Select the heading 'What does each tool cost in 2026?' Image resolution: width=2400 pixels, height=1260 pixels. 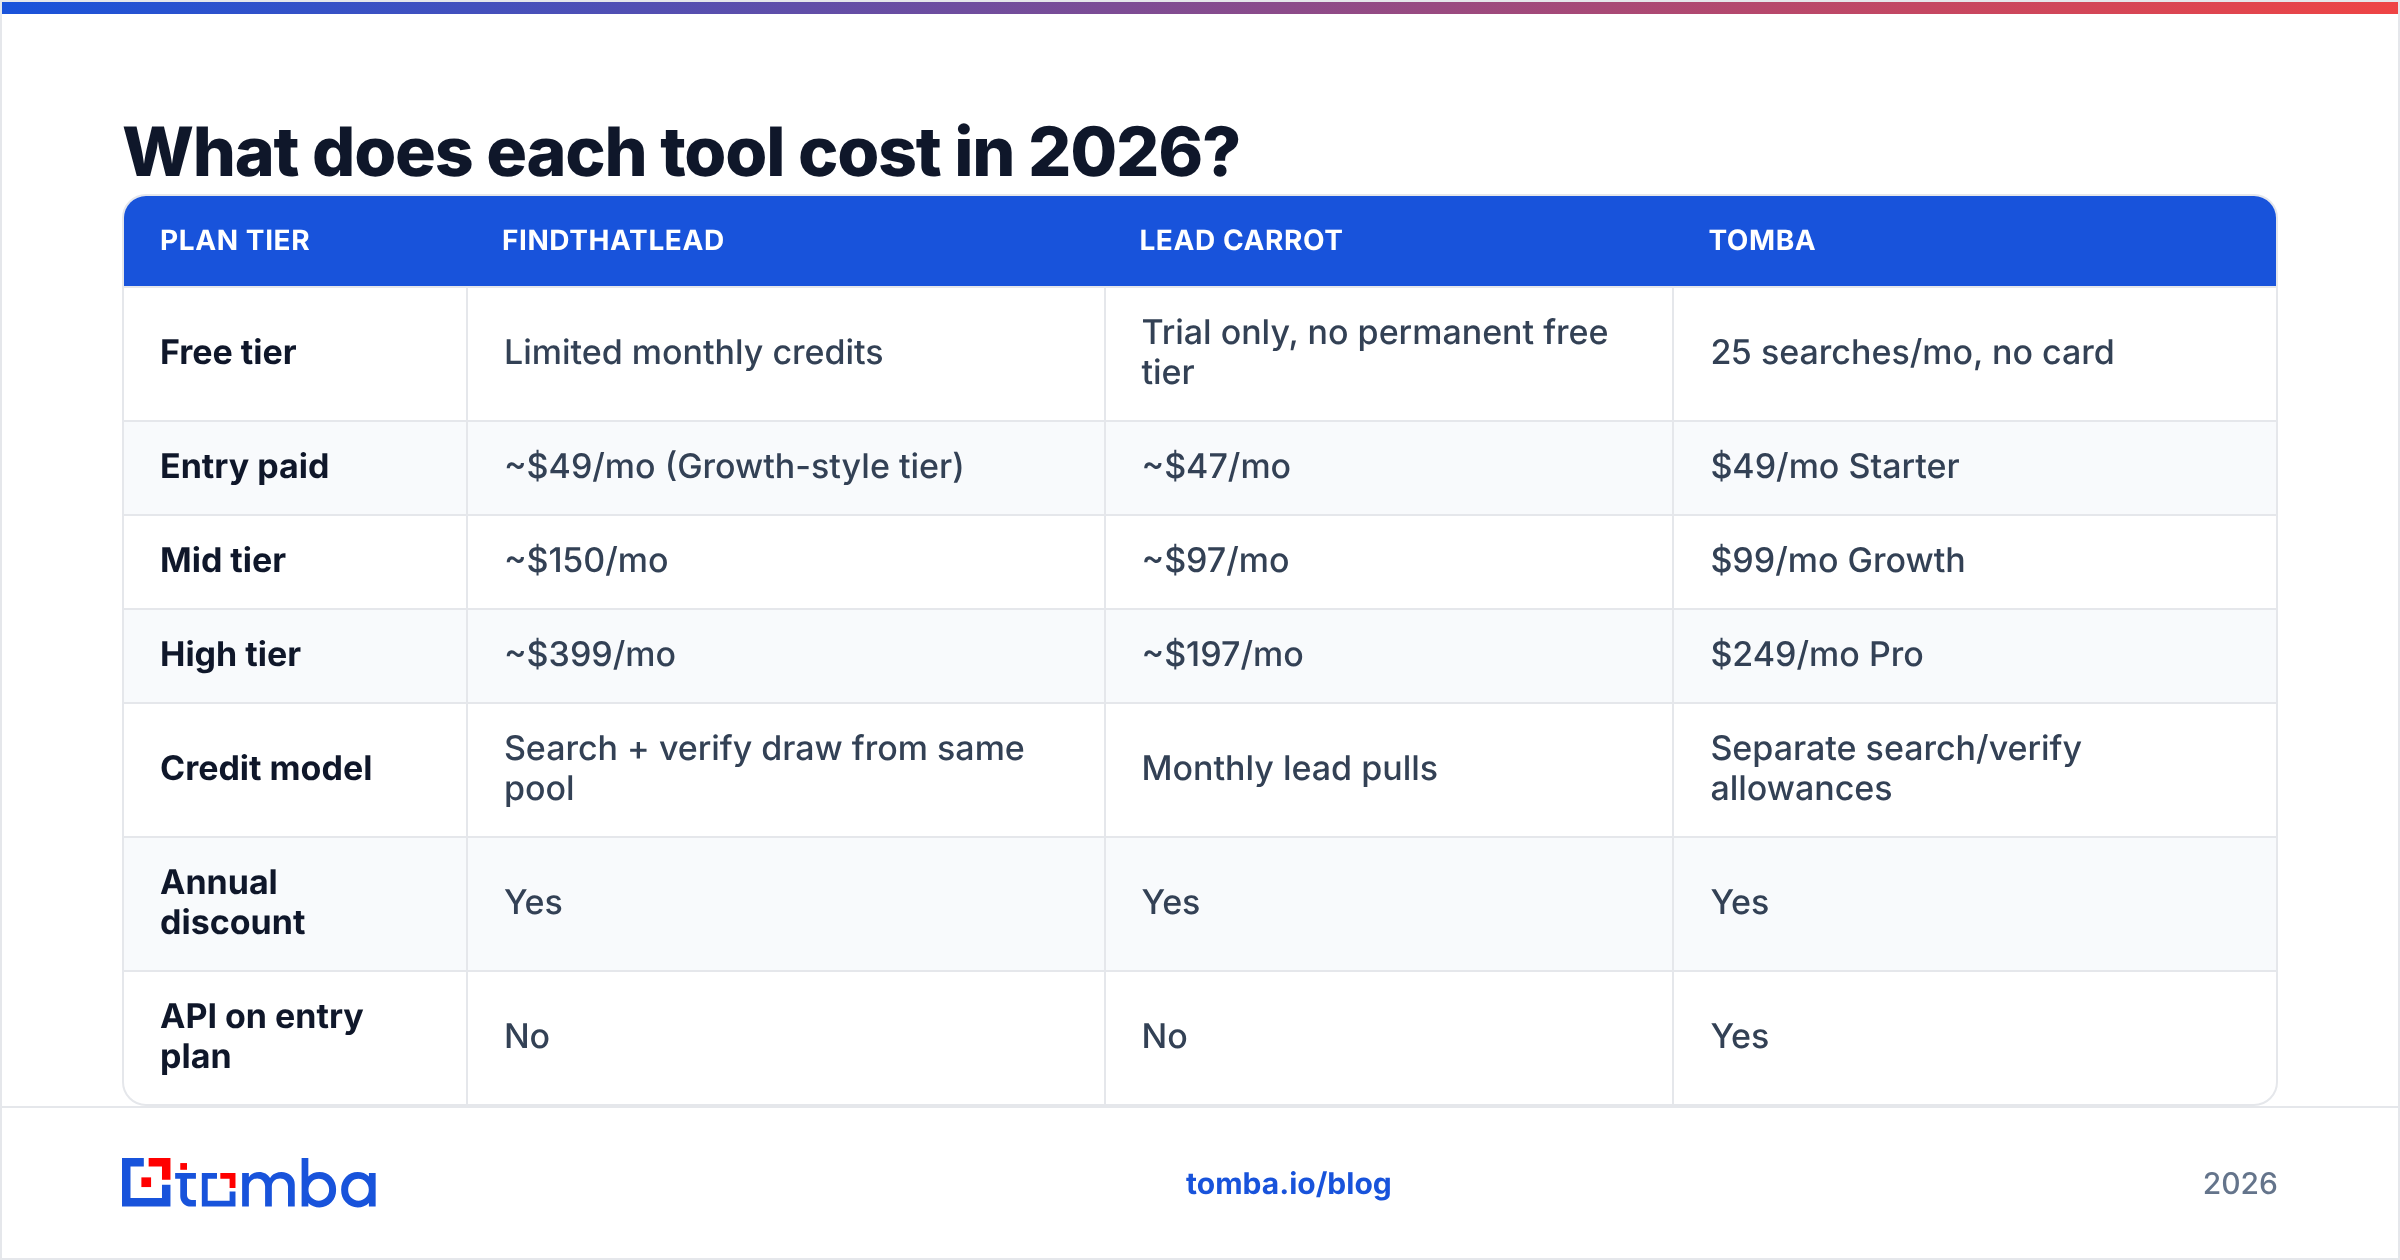click(x=681, y=152)
